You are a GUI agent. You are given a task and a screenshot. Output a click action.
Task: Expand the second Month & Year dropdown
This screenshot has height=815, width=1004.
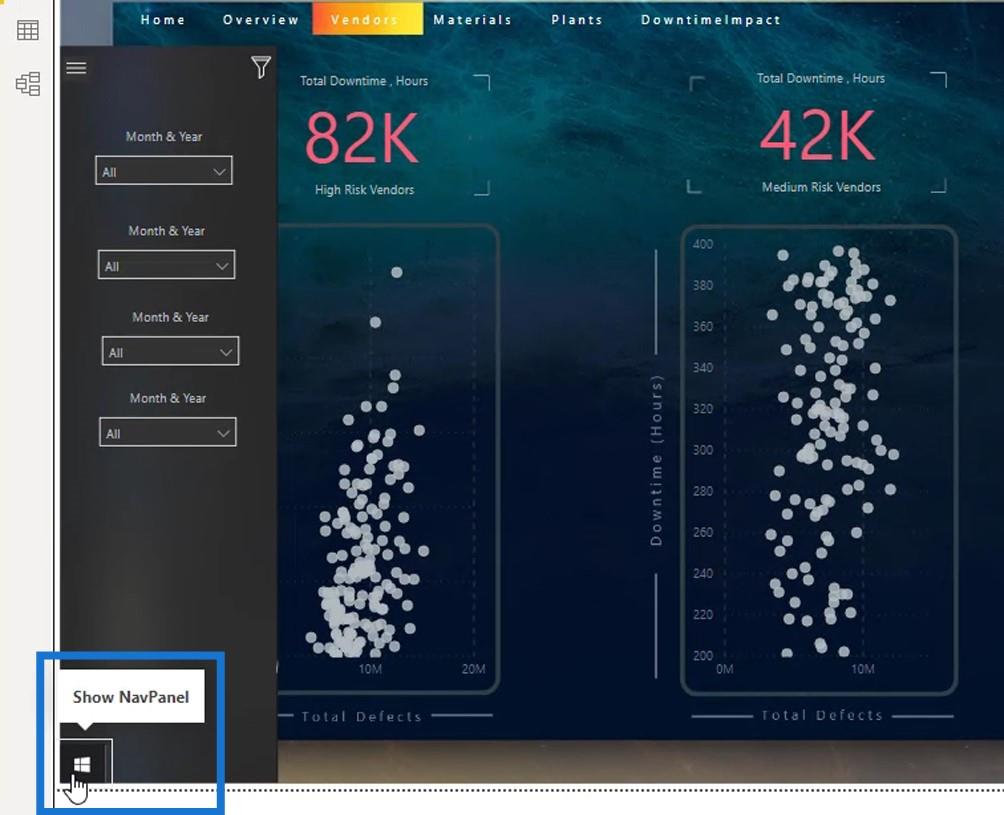point(166,265)
